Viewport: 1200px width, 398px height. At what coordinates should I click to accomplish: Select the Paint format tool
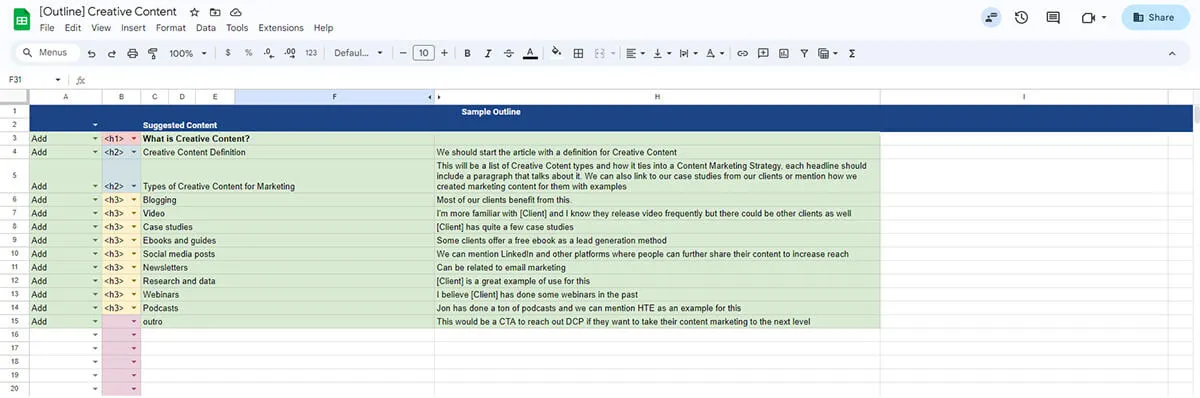click(152, 53)
